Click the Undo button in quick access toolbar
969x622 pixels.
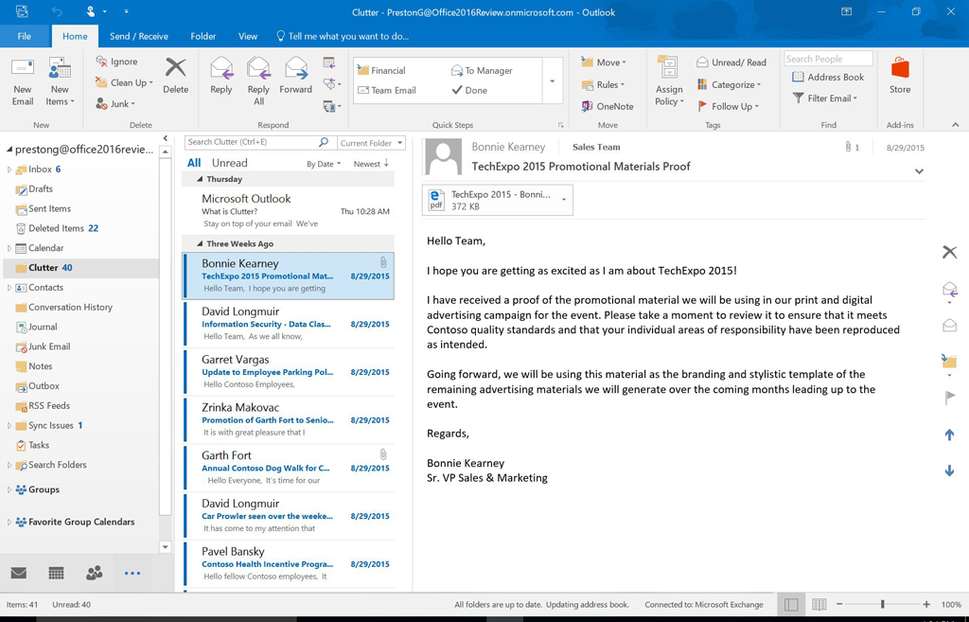(x=57, y=12)
